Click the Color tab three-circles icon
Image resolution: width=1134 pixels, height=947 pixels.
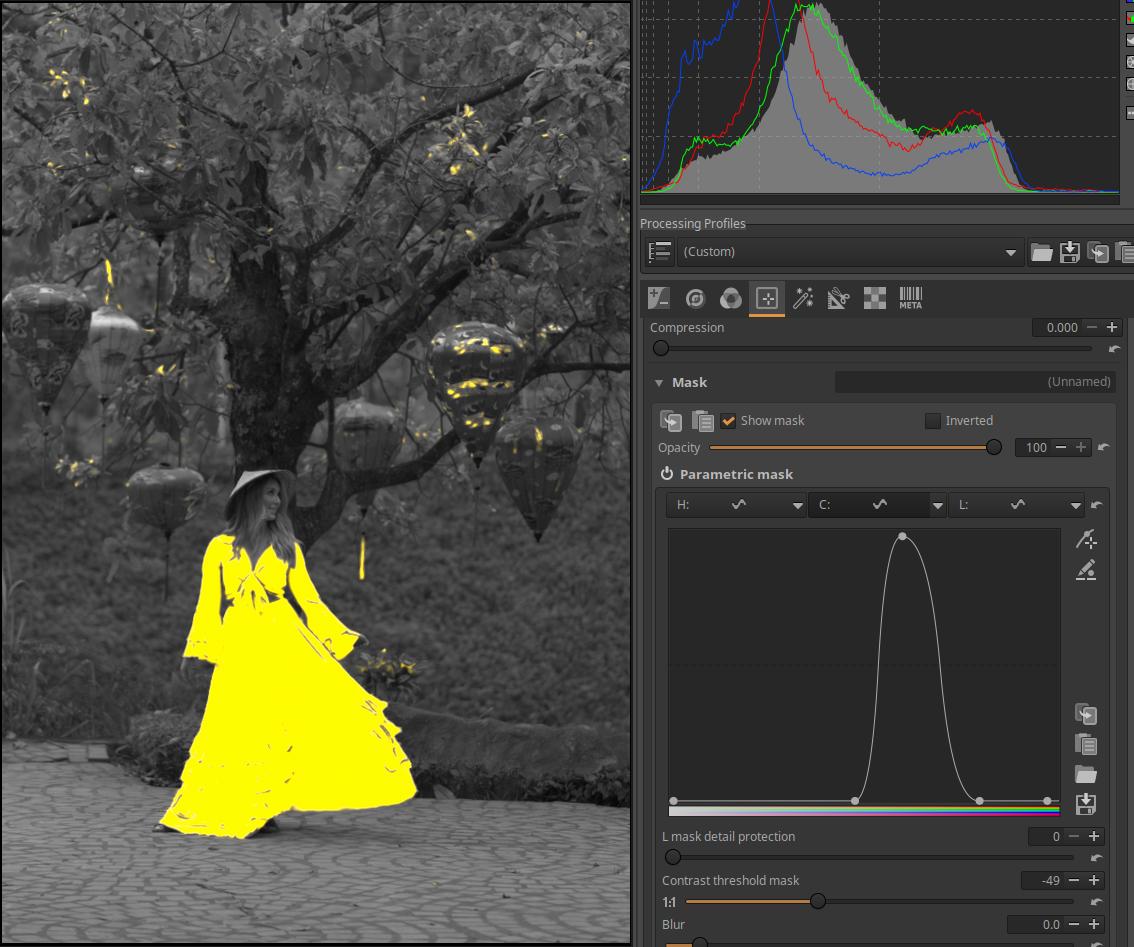click(731, 298)
